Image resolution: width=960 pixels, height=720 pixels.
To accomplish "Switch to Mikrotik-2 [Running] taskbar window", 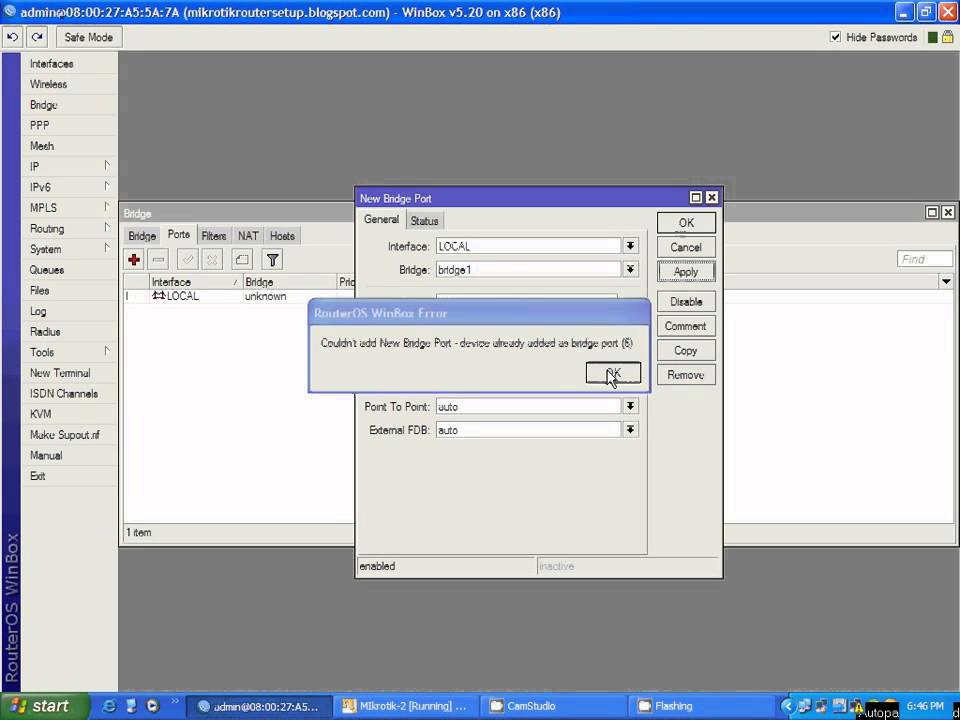I will (407, 706).
